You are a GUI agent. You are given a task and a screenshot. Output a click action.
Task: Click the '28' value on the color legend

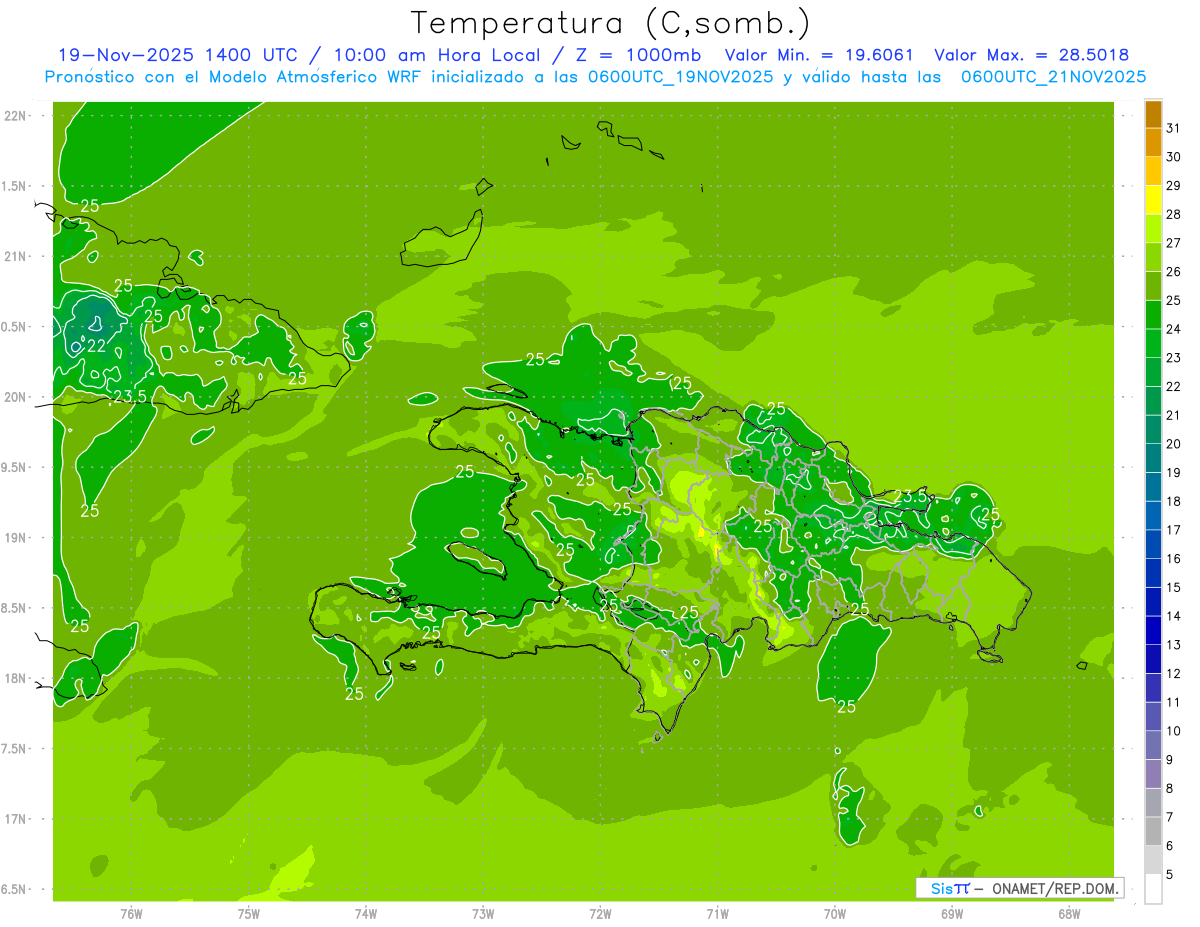1173,214
